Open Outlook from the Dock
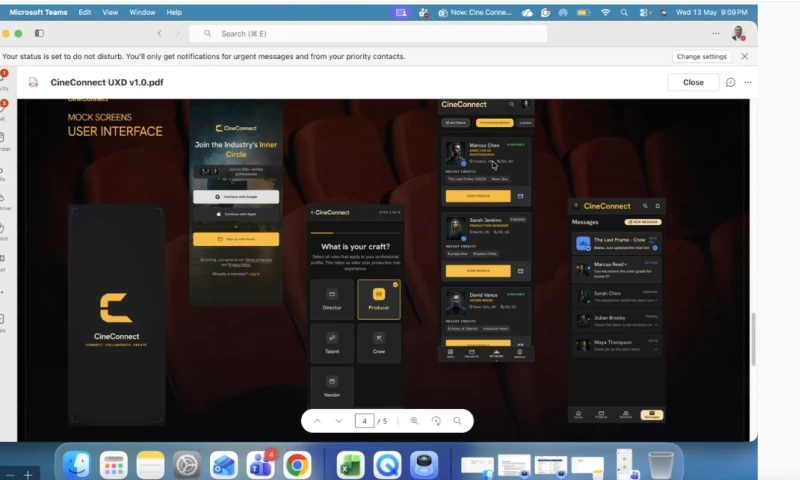 click(223, 465)
